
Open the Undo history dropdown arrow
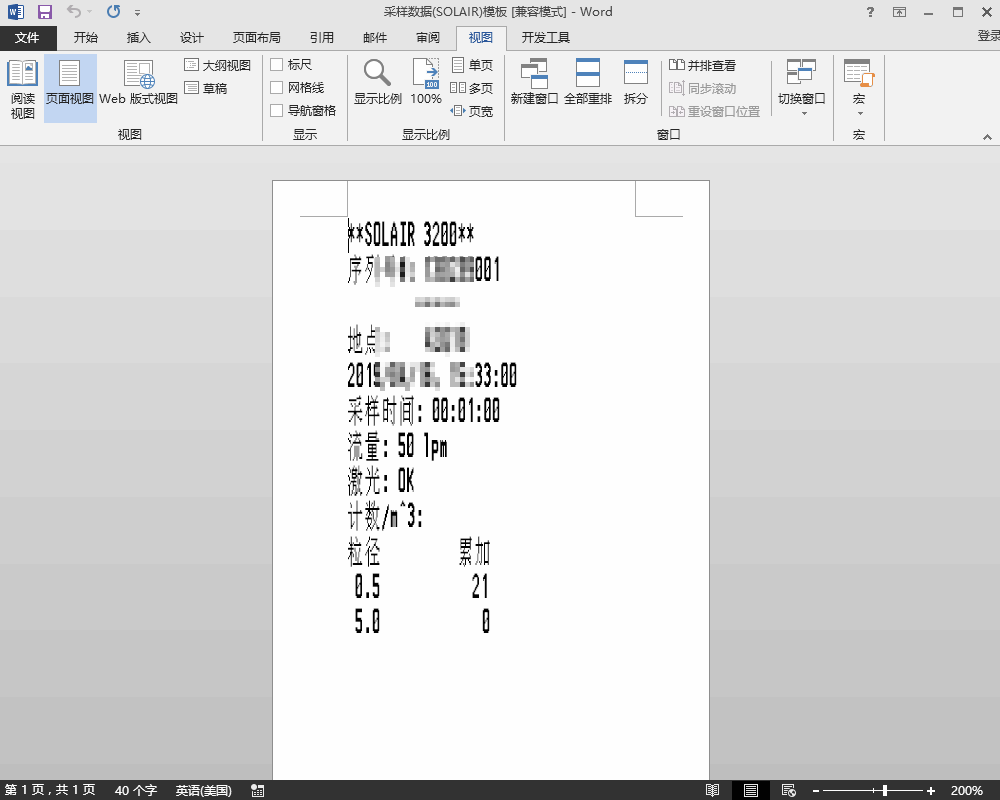point(89,12)
